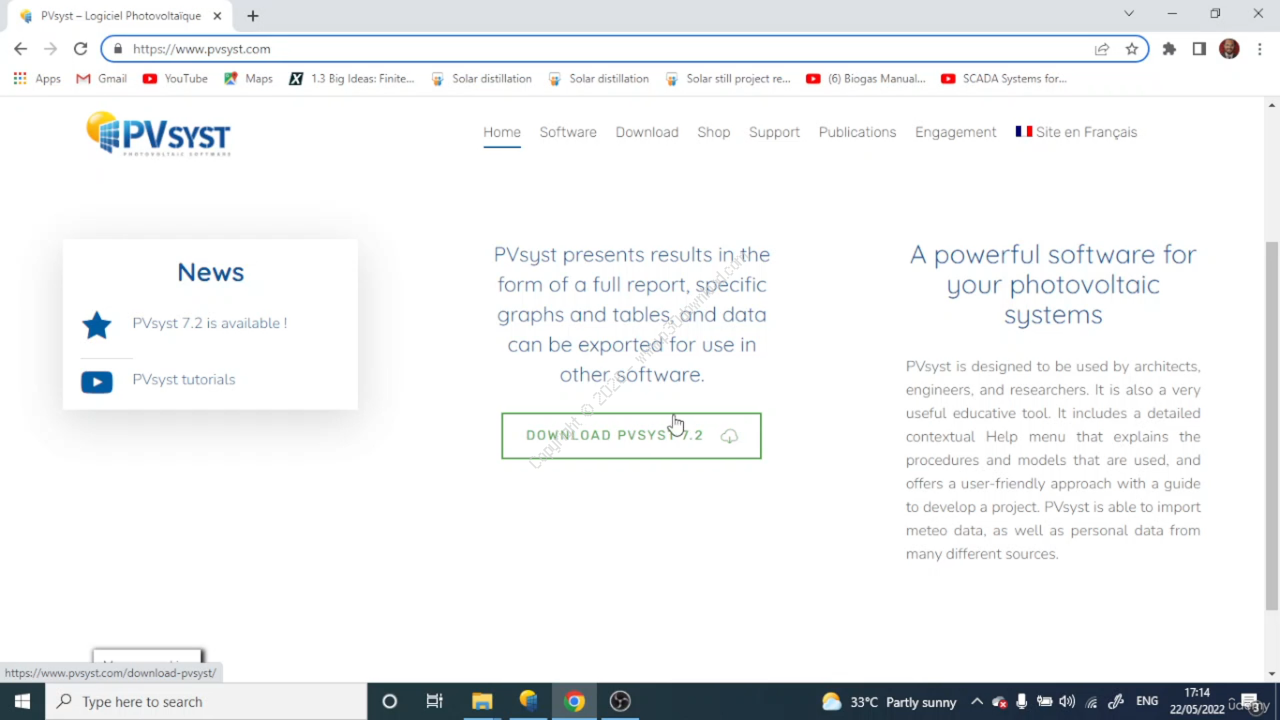Image resolution: width=1280 pixels, height=720 pixels.
Task: Click the microphone tray icon
Action: pyautogui.click(x=1021, y=702)
